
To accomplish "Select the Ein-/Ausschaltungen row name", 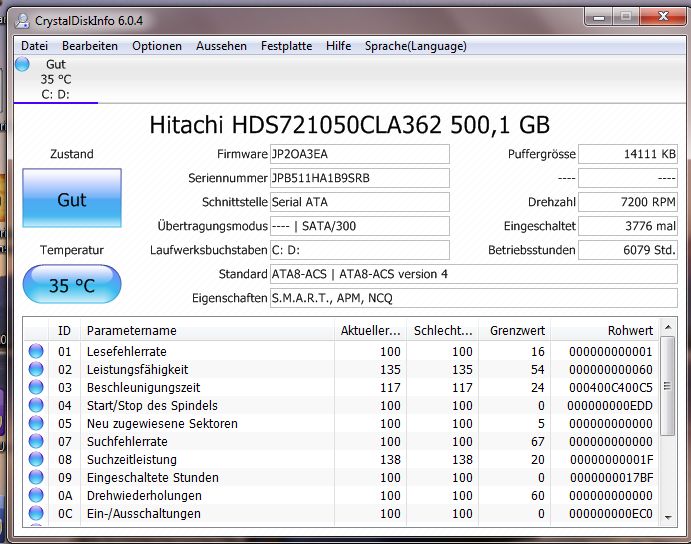I will pos(144,514).
